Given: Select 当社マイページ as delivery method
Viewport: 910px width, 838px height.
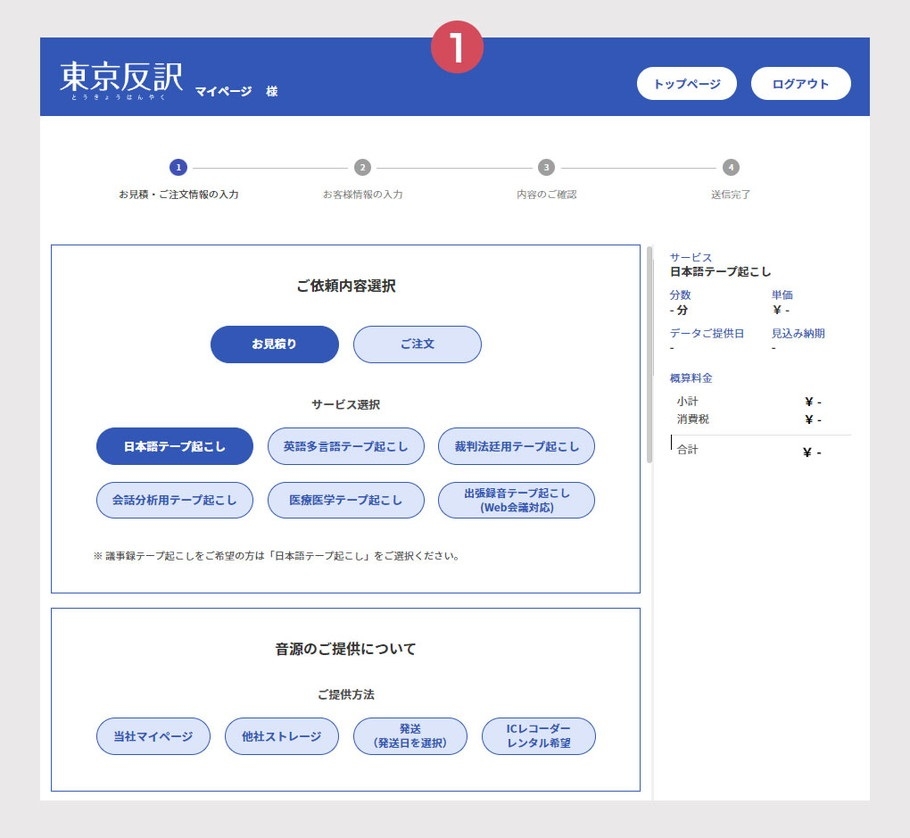Looking at the screenshot, I should pos(153,736).
